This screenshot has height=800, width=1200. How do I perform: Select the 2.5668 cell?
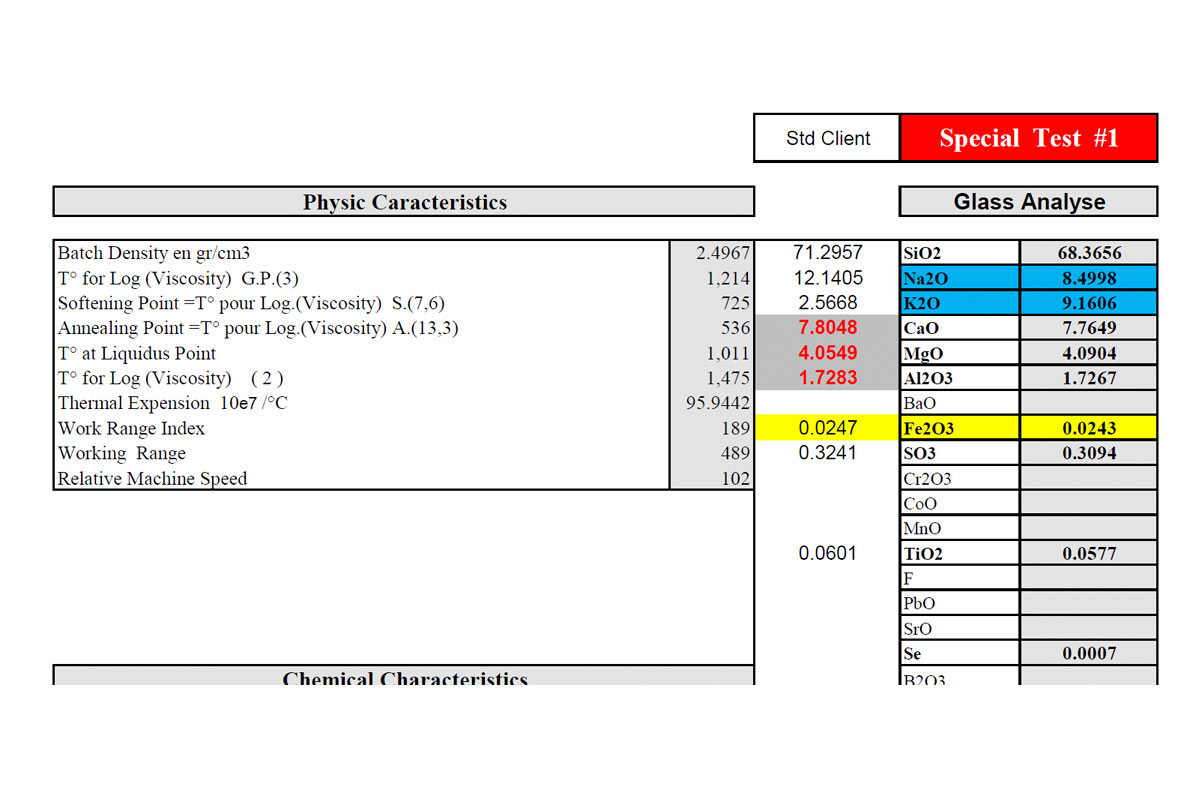[827, 303]
